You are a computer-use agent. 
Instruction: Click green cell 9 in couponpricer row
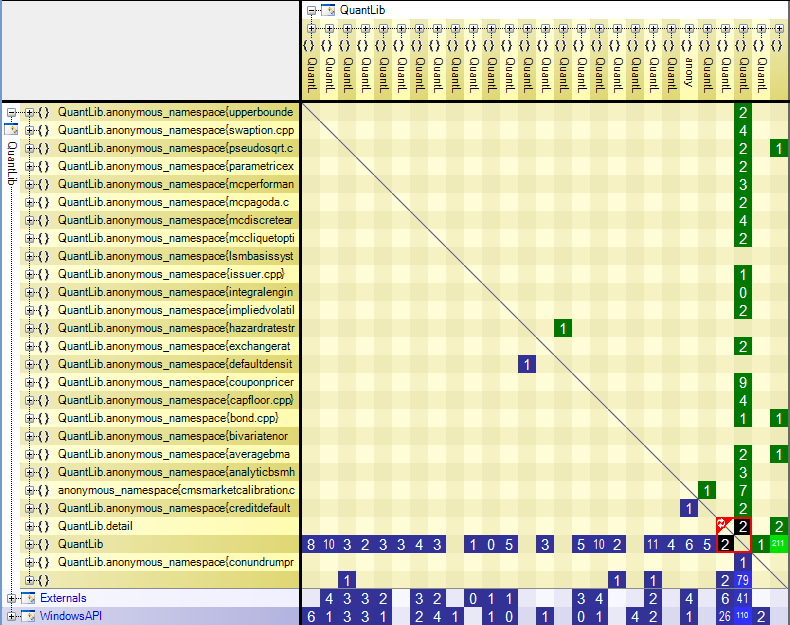coord(743,382)
